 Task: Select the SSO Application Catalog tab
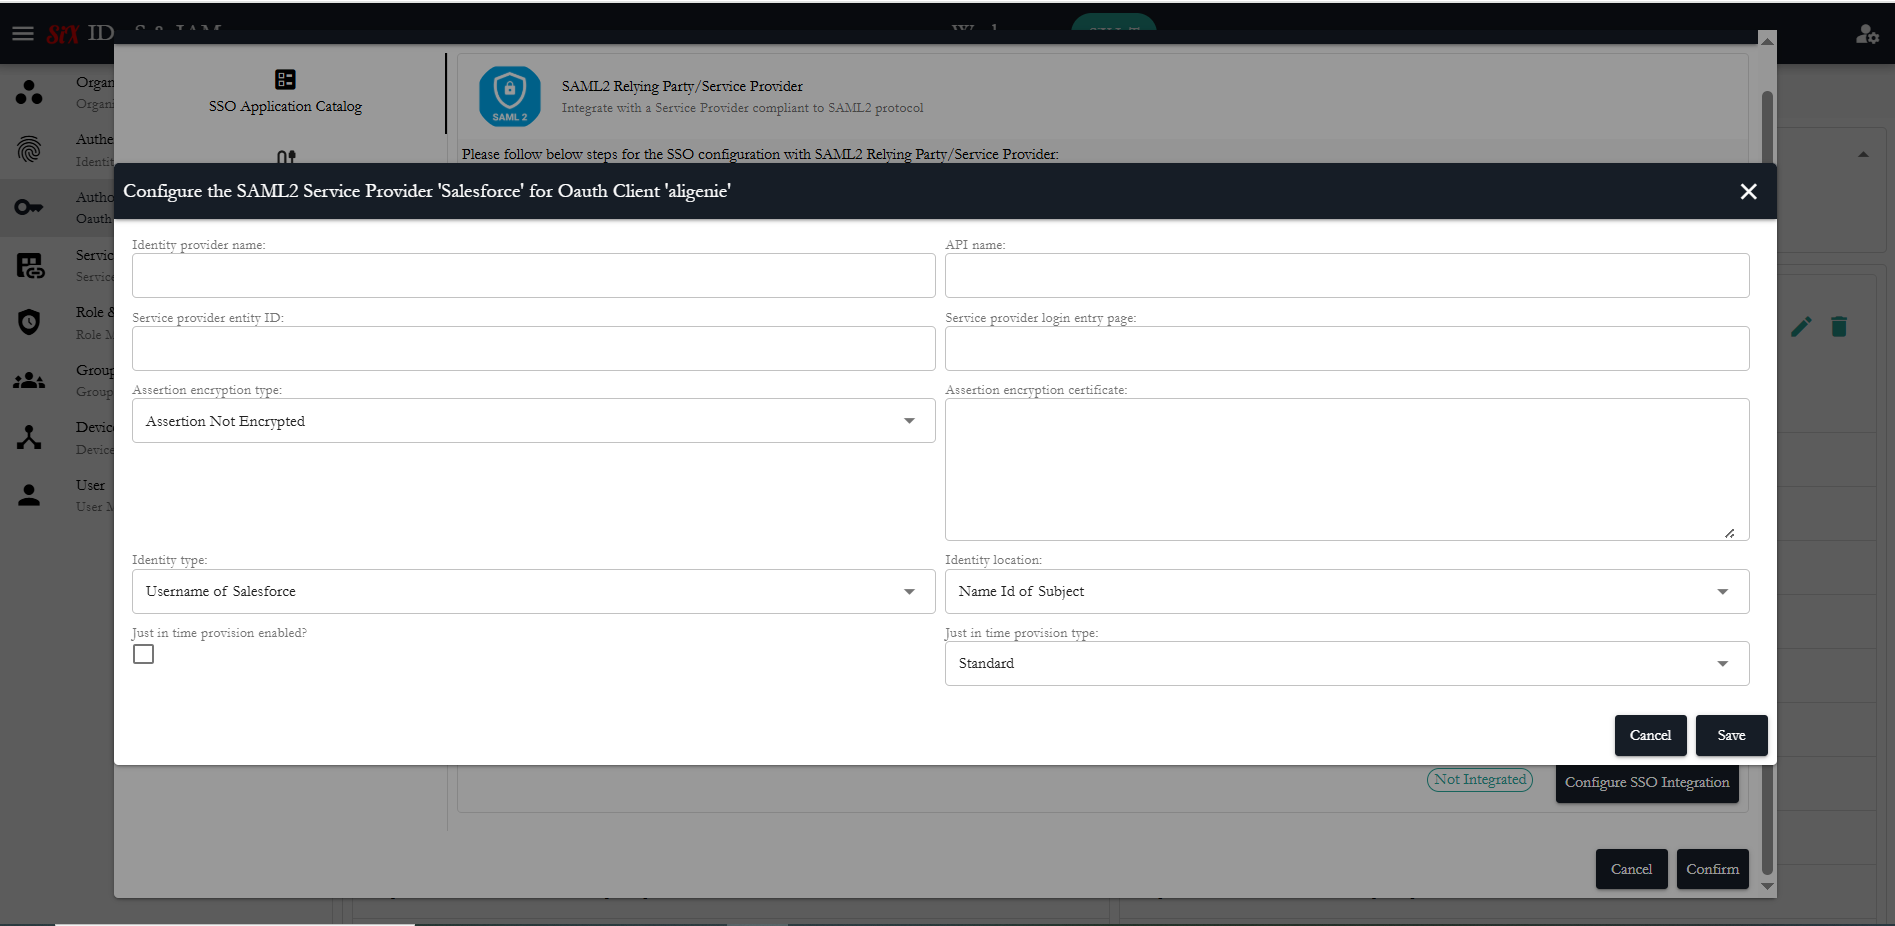[x=285, y=92]
